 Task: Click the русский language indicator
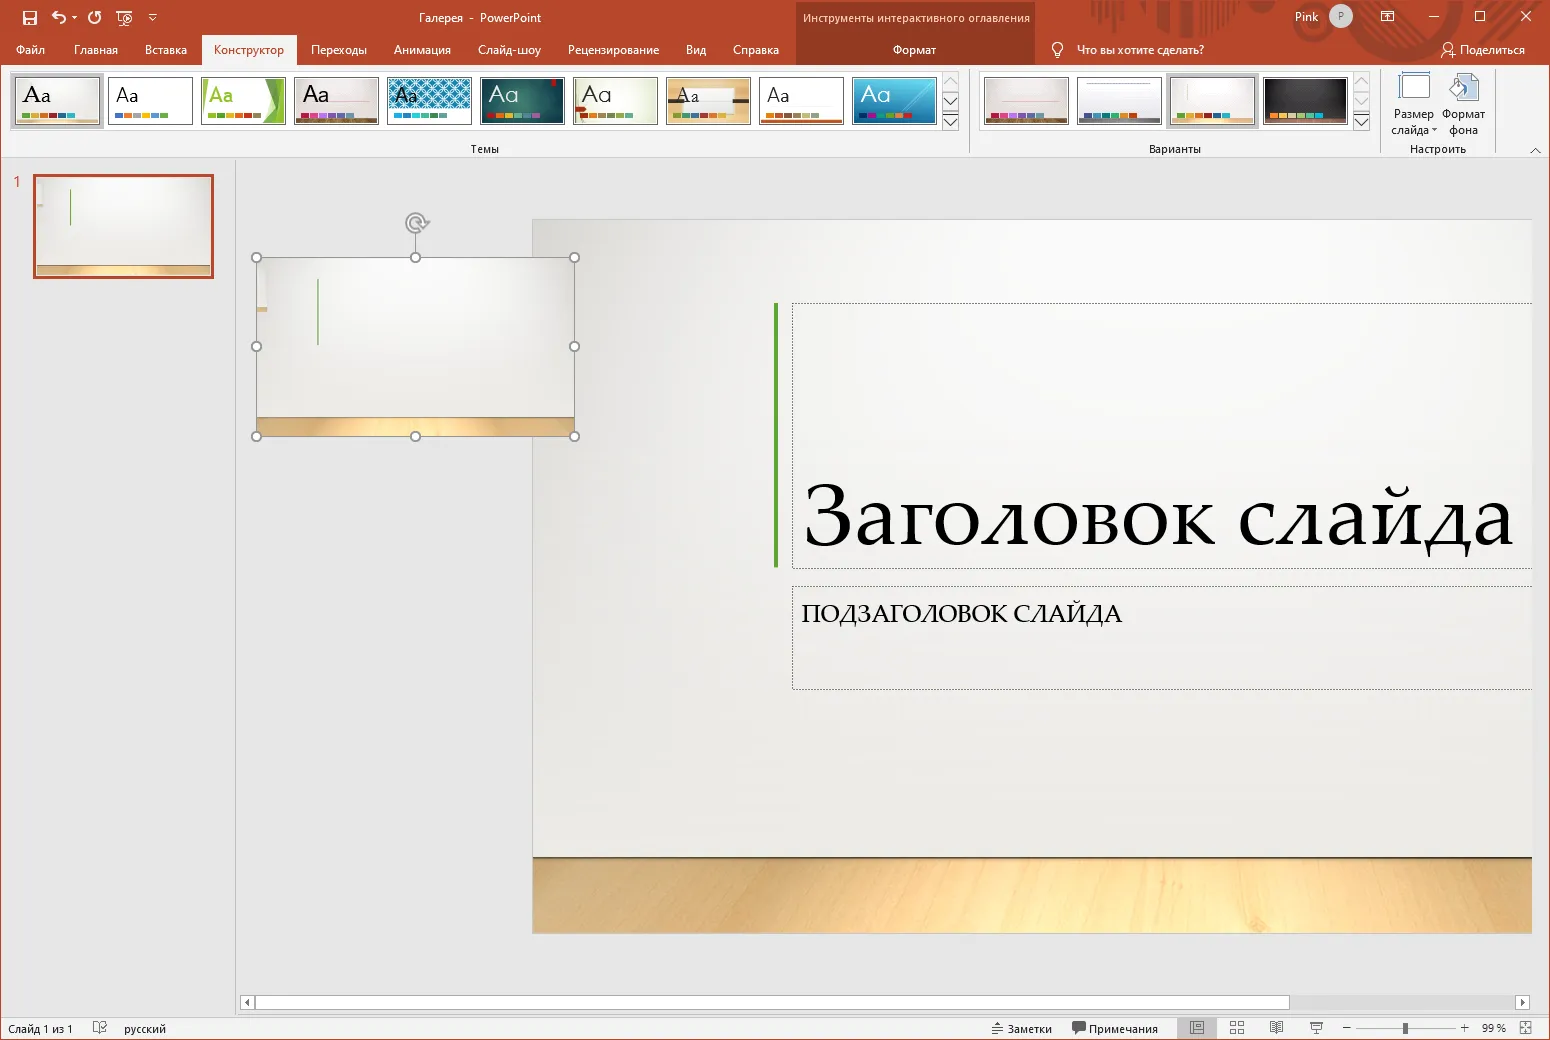[145, 1029]
